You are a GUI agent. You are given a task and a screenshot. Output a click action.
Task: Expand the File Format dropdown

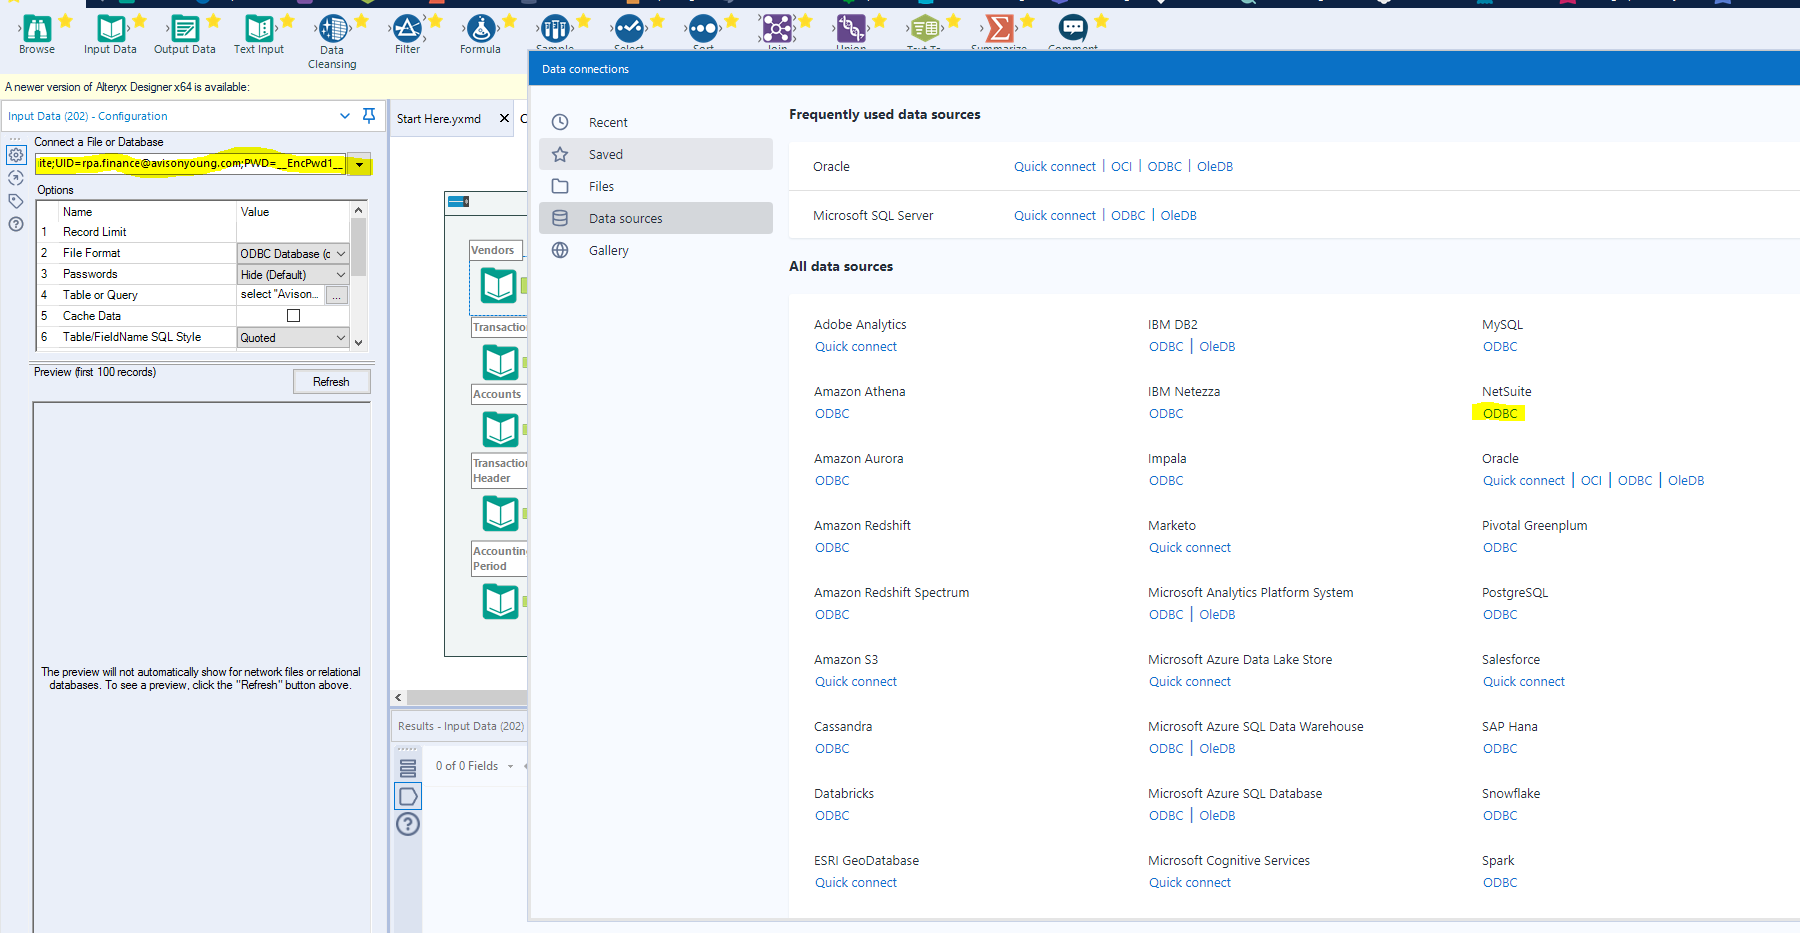pos(340,254)
